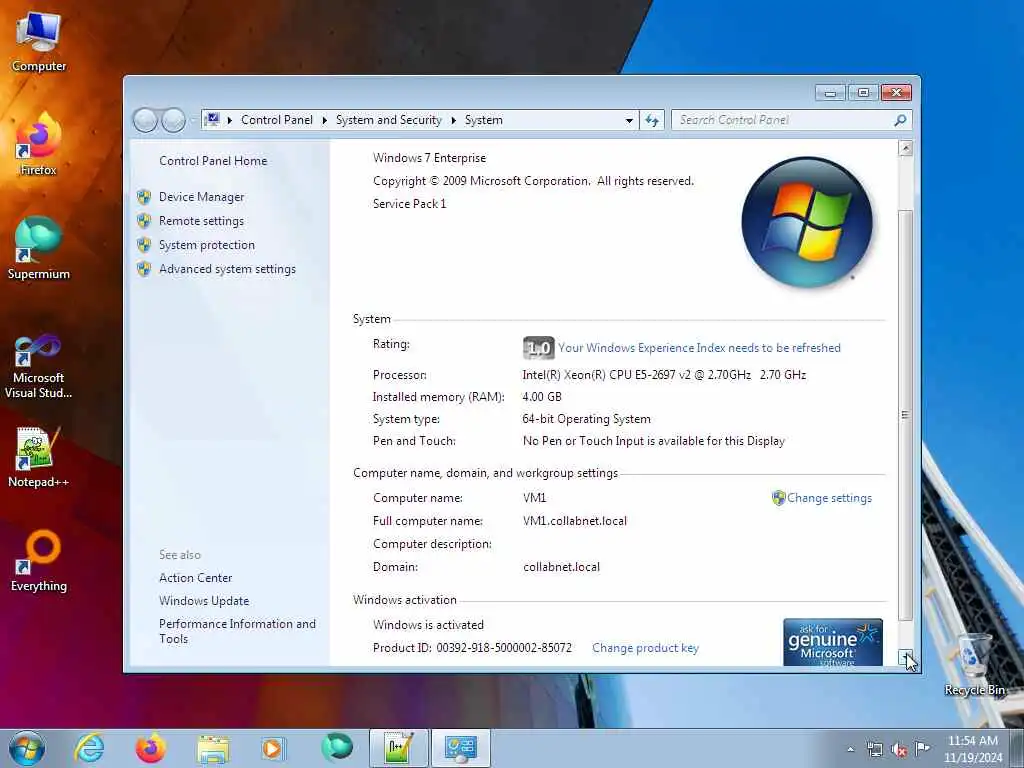
Task: Open Firefox from the taskbar
Action: coord(150,748)
